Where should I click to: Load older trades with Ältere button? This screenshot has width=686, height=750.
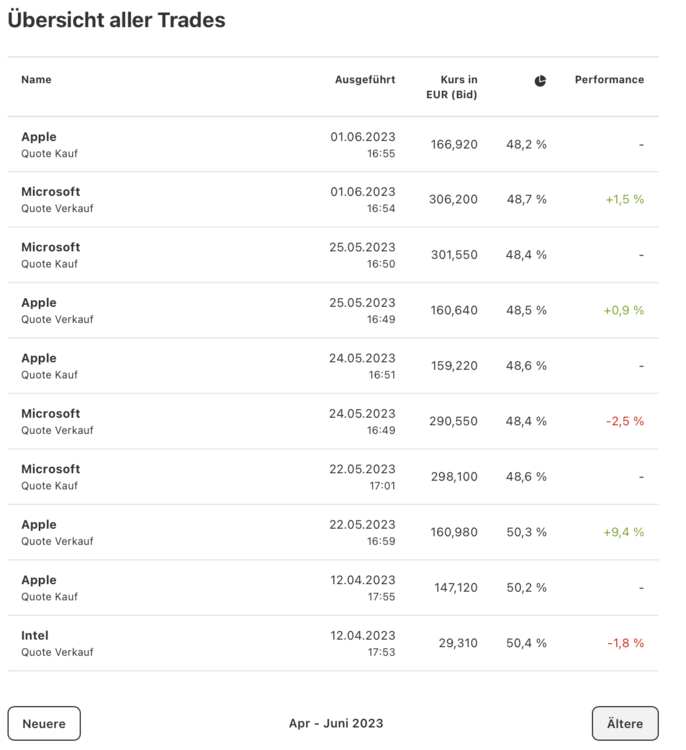coord(625,723)
